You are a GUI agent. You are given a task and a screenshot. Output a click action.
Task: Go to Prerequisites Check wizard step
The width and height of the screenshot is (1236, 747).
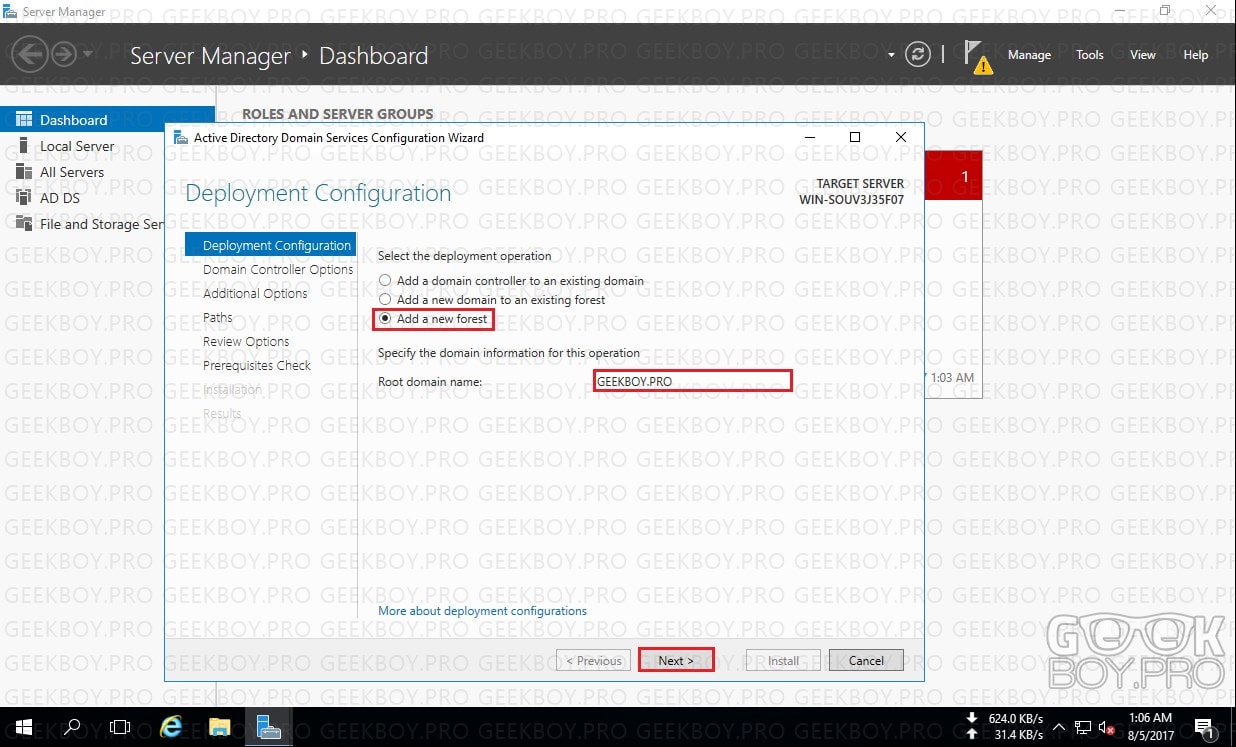point(257,365)
